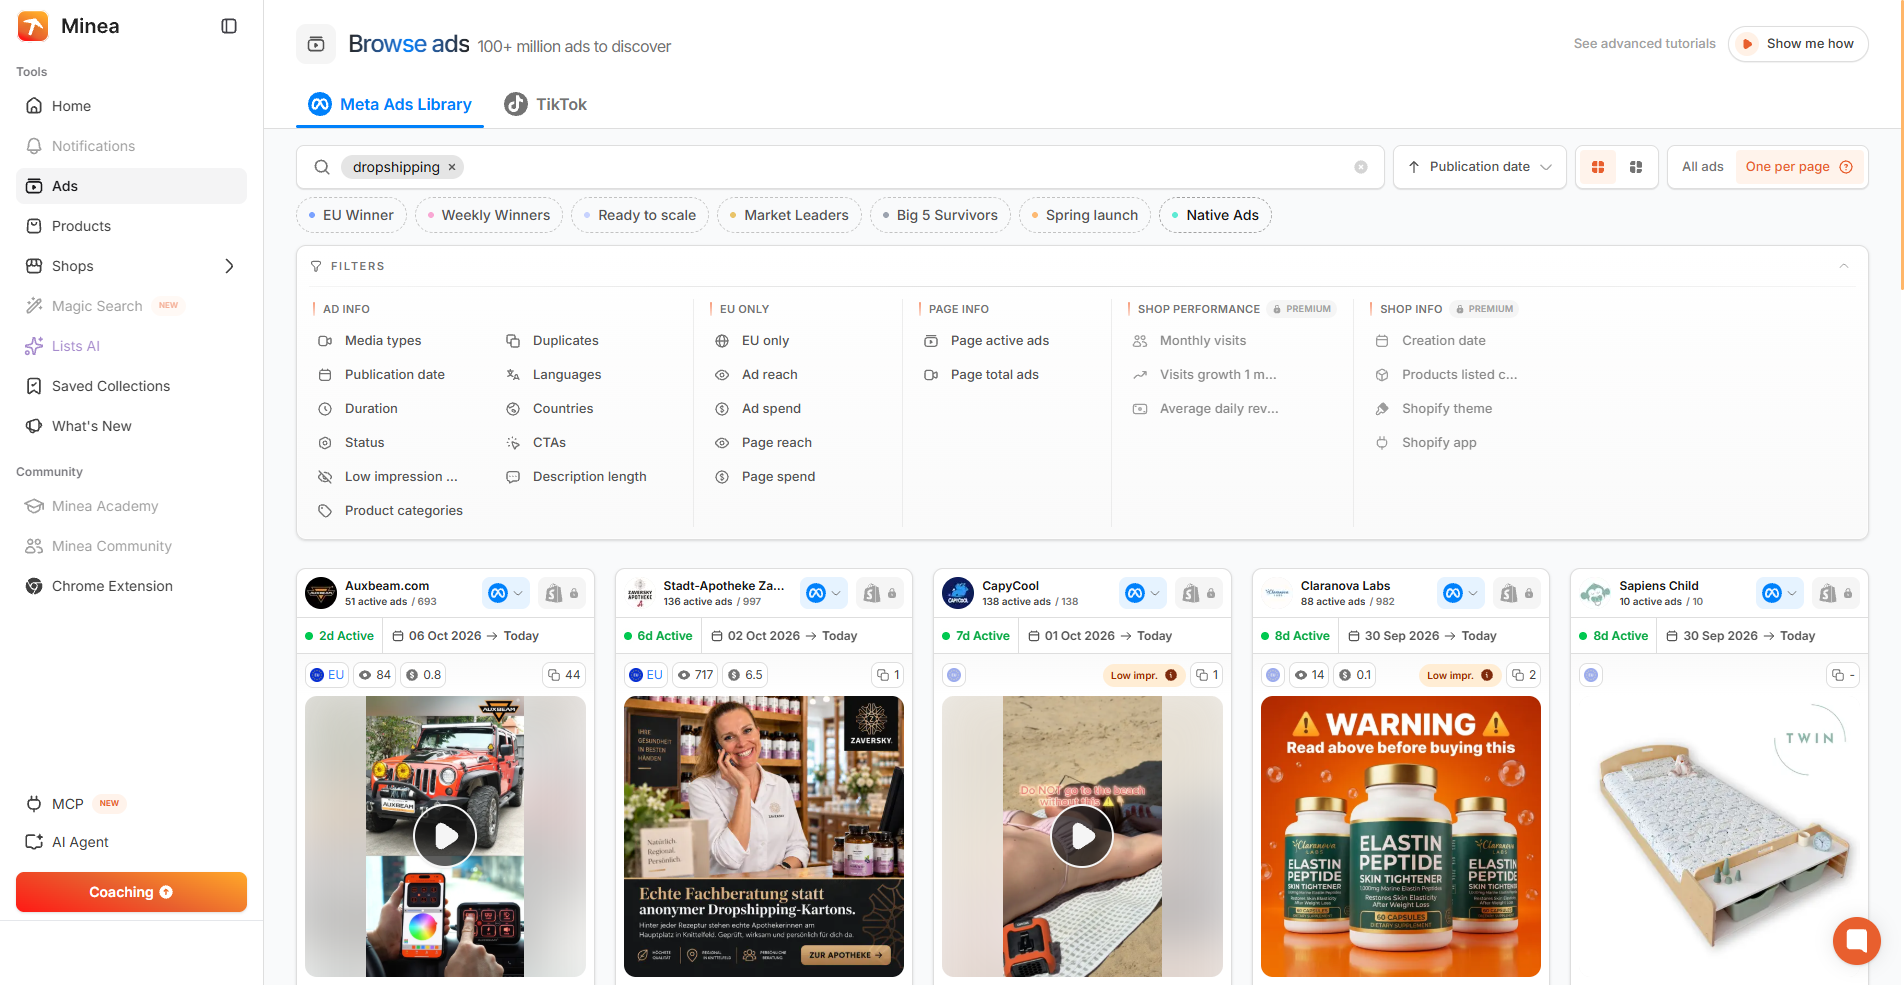Collapse the sidebar with the panel icon
This screenshot has height=985, width=1904.
point(229,26)
